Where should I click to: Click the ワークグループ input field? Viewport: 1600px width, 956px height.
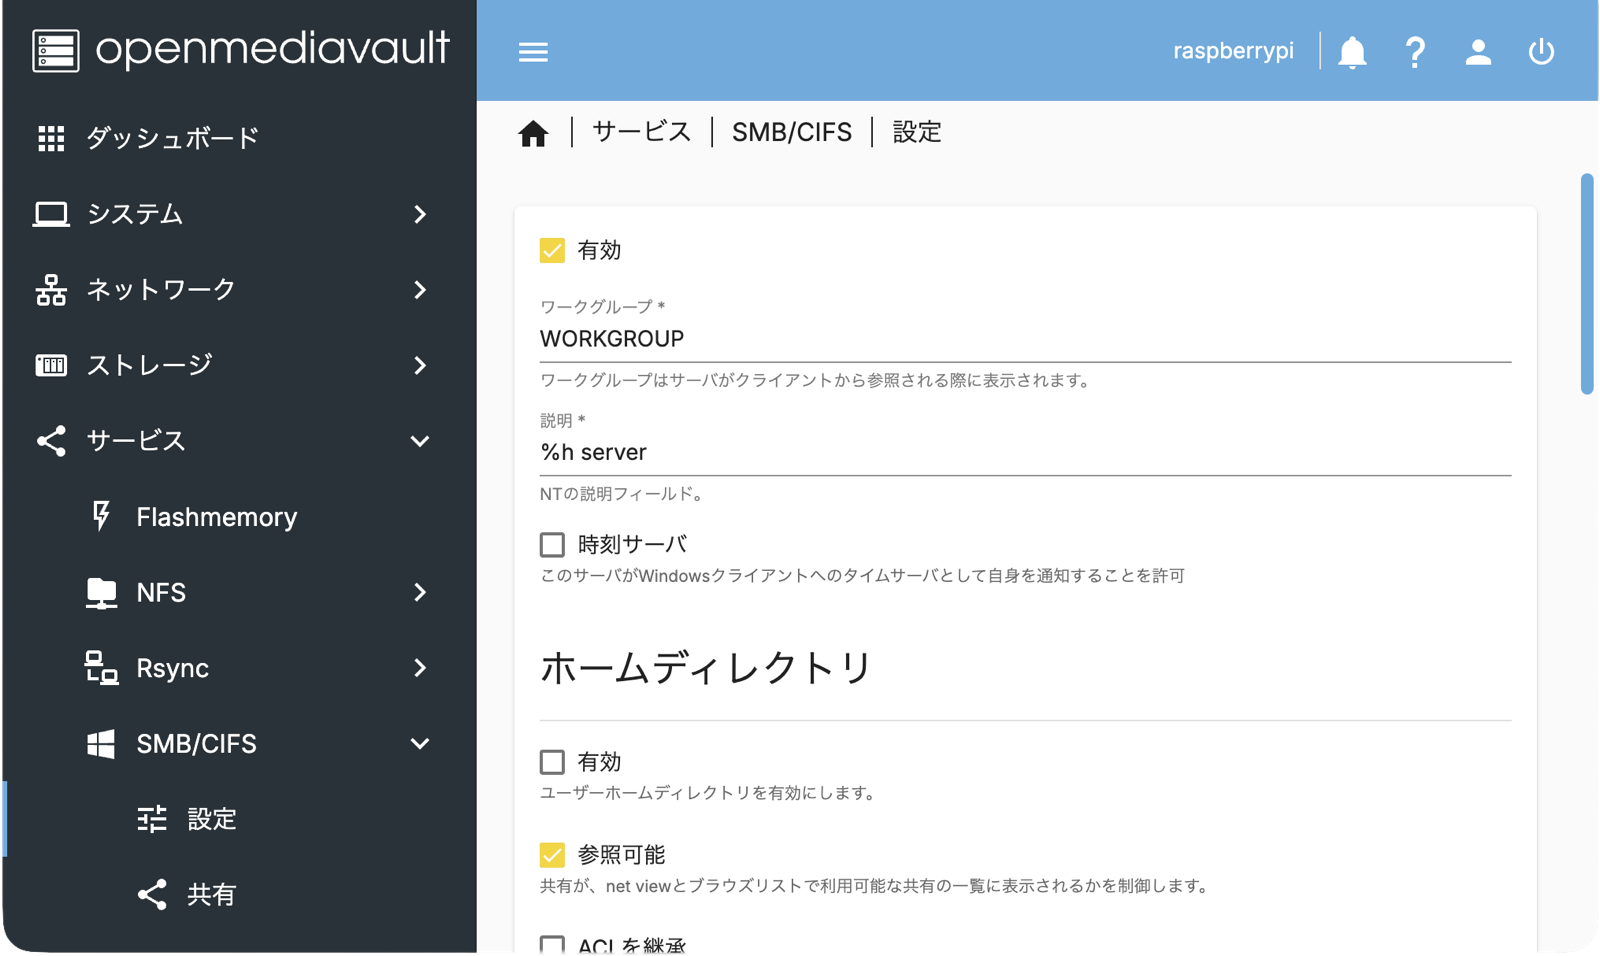tap(1024, 339)
